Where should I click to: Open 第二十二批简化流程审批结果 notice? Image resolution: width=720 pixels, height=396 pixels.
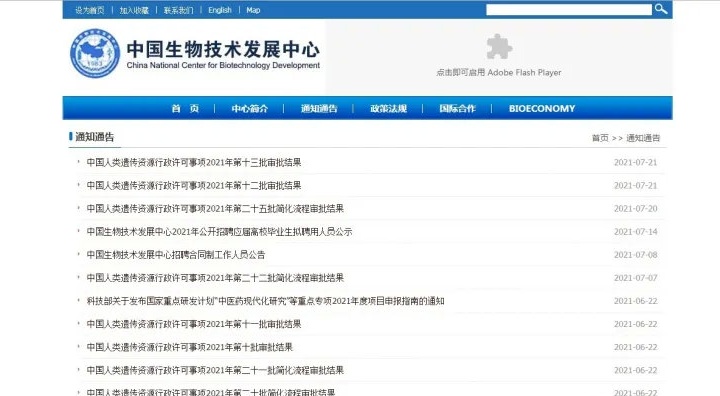click(x=215, y=277)
